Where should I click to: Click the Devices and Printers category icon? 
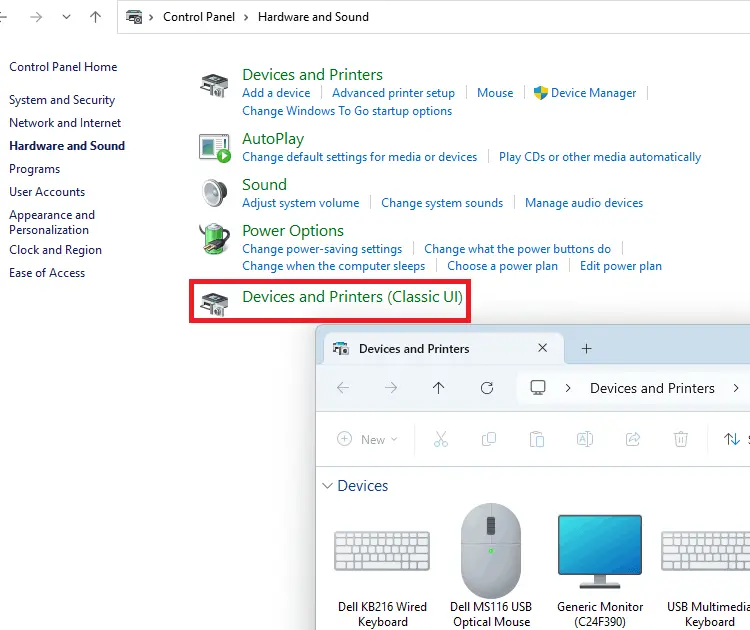pos(214,85)
